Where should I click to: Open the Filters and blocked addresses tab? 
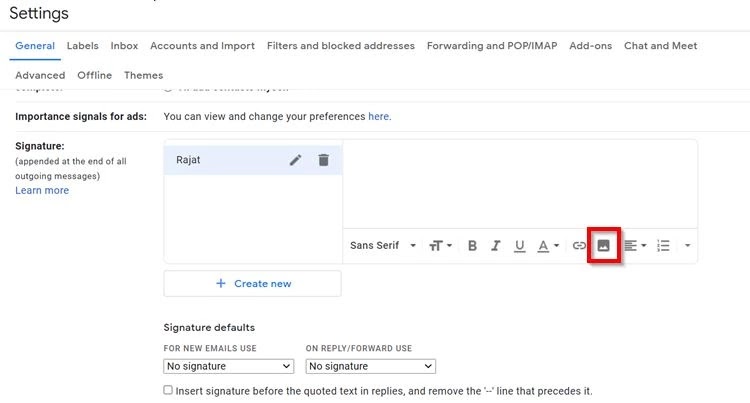[x=341, y=46]
